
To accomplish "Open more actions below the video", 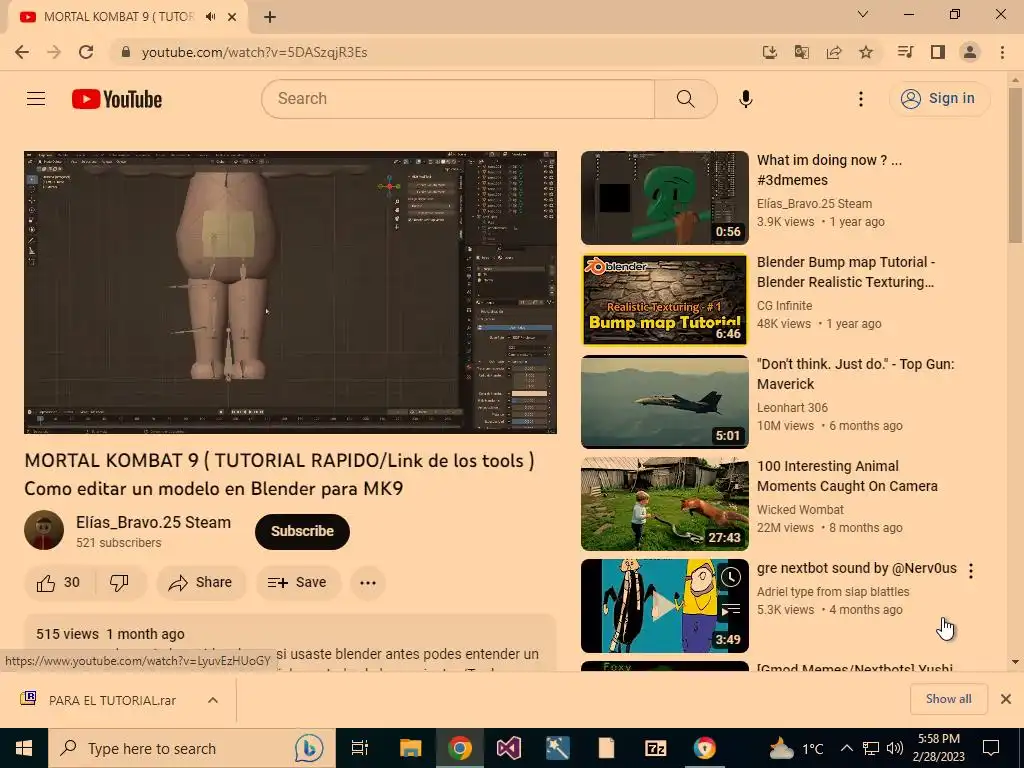I will tap(368, 583).
